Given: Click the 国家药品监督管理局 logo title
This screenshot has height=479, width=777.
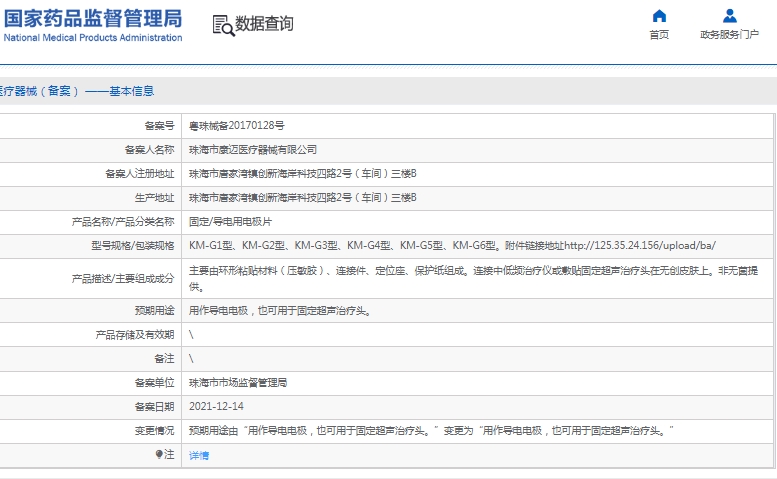Looking at the screenshot, I should coord(93,19).
